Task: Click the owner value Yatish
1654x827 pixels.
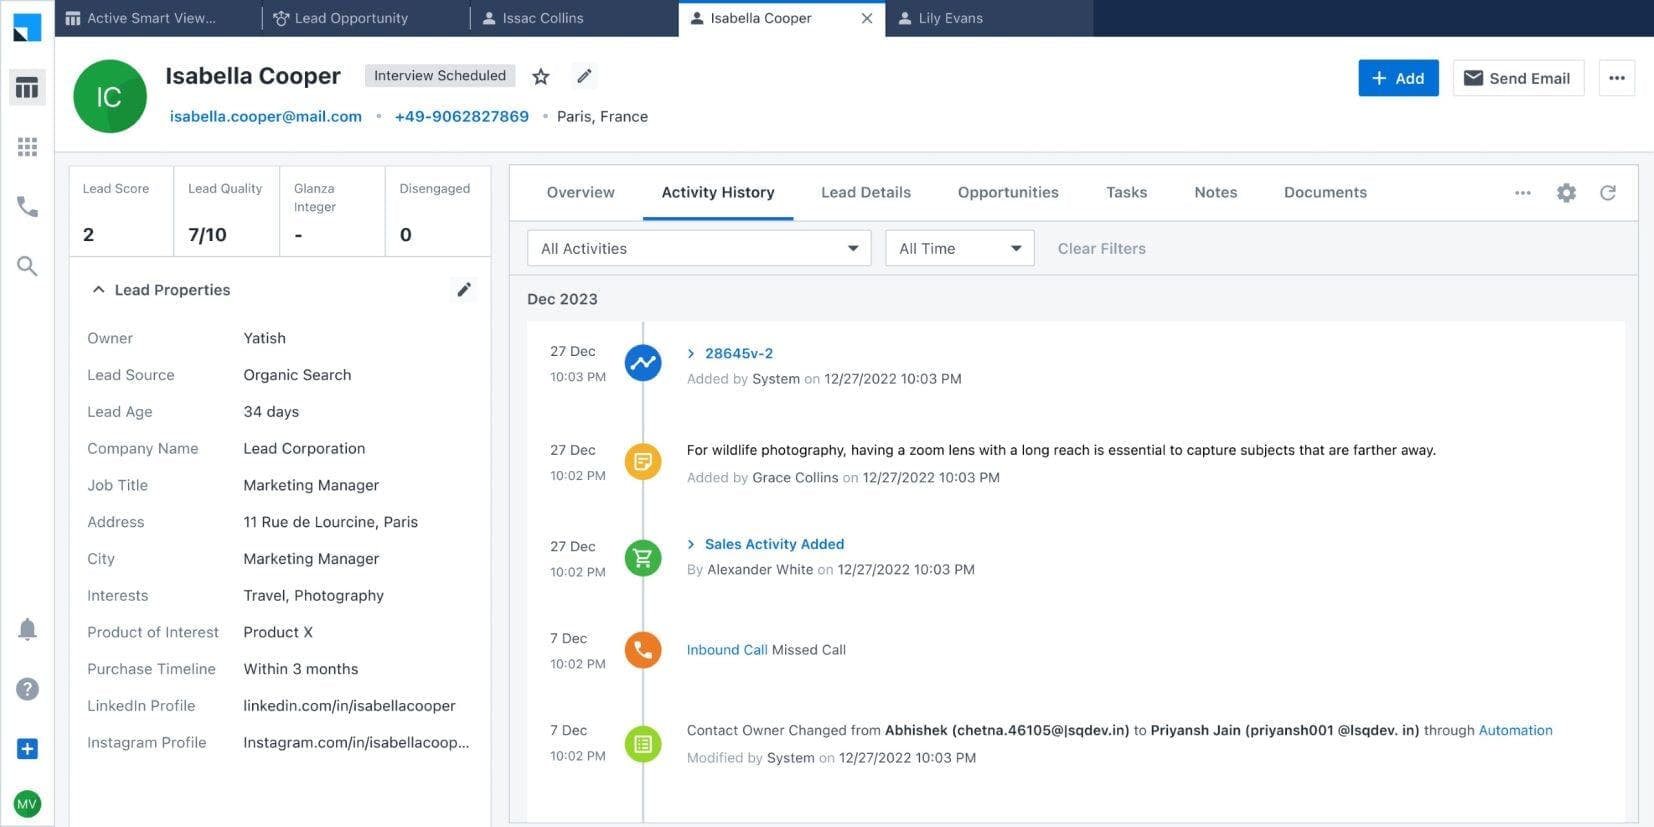Action: [264, 338]
